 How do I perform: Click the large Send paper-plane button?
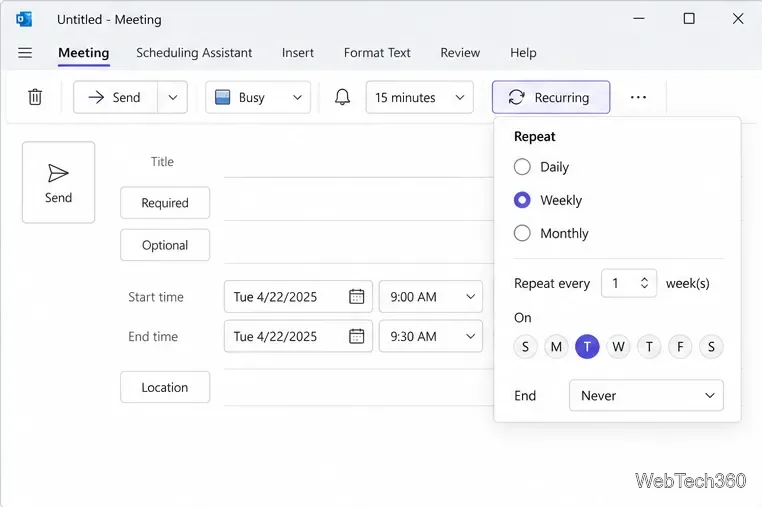(58, 182)
